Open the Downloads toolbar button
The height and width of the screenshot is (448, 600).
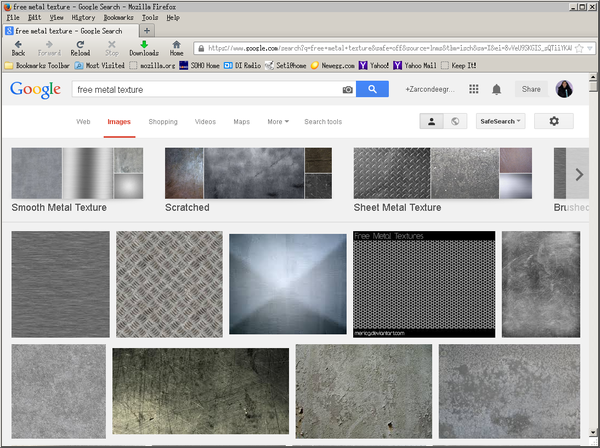click(144, 46)
